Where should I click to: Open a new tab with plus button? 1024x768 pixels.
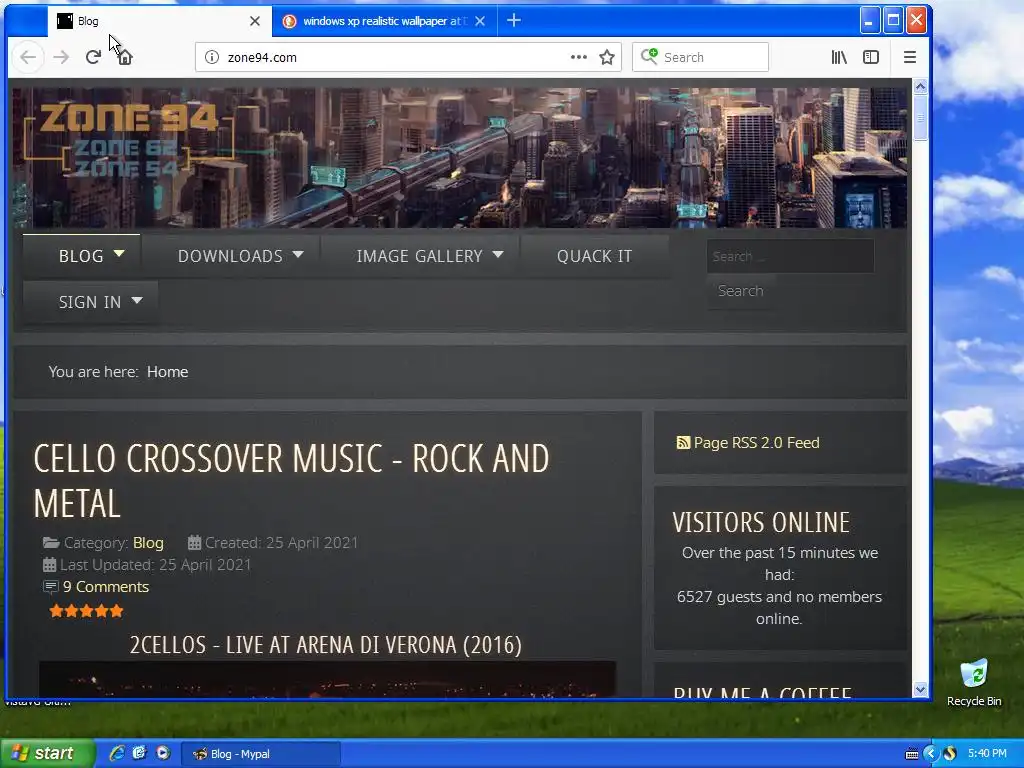pyautogui.click(x=514, y=21)
